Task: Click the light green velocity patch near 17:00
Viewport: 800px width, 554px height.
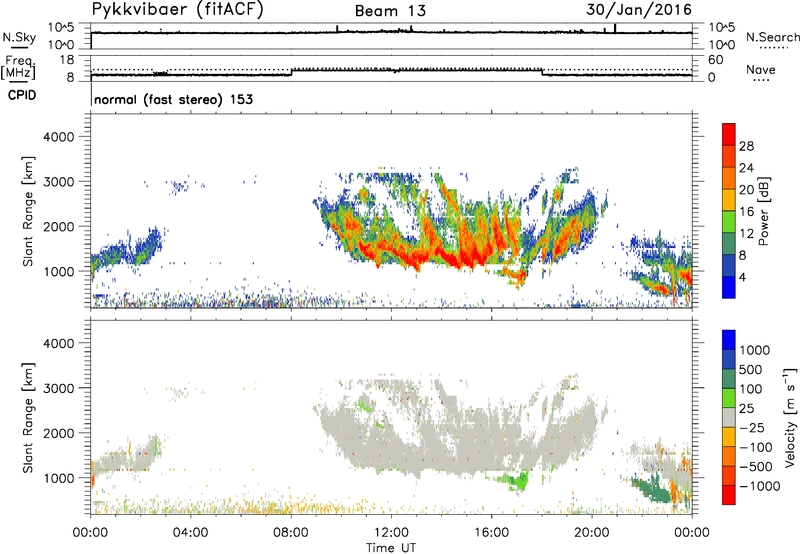Action: coord(519,480)
